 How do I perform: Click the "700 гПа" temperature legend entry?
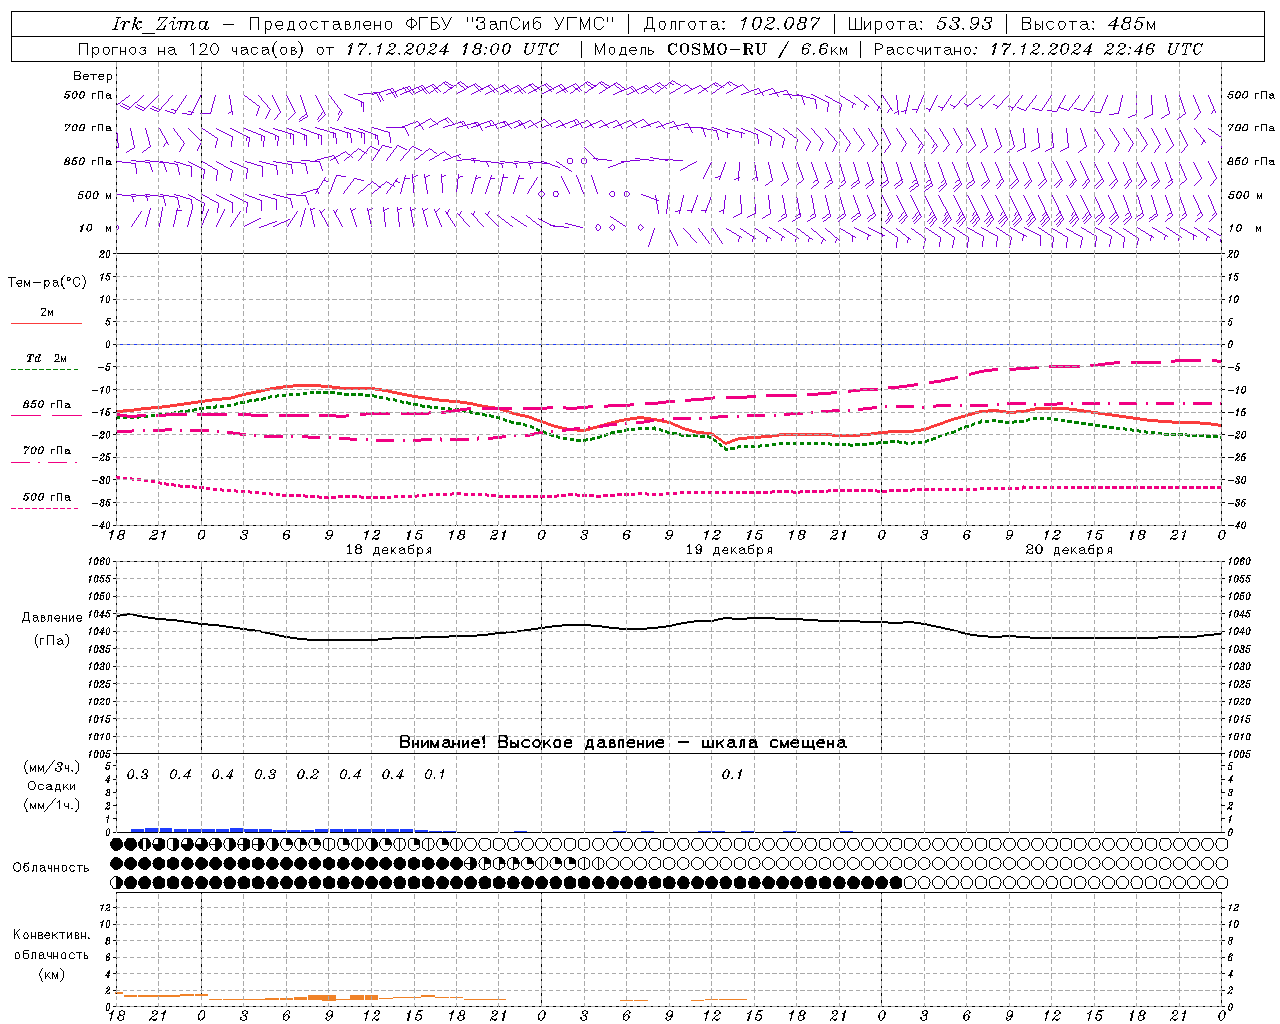coord(47,451)
